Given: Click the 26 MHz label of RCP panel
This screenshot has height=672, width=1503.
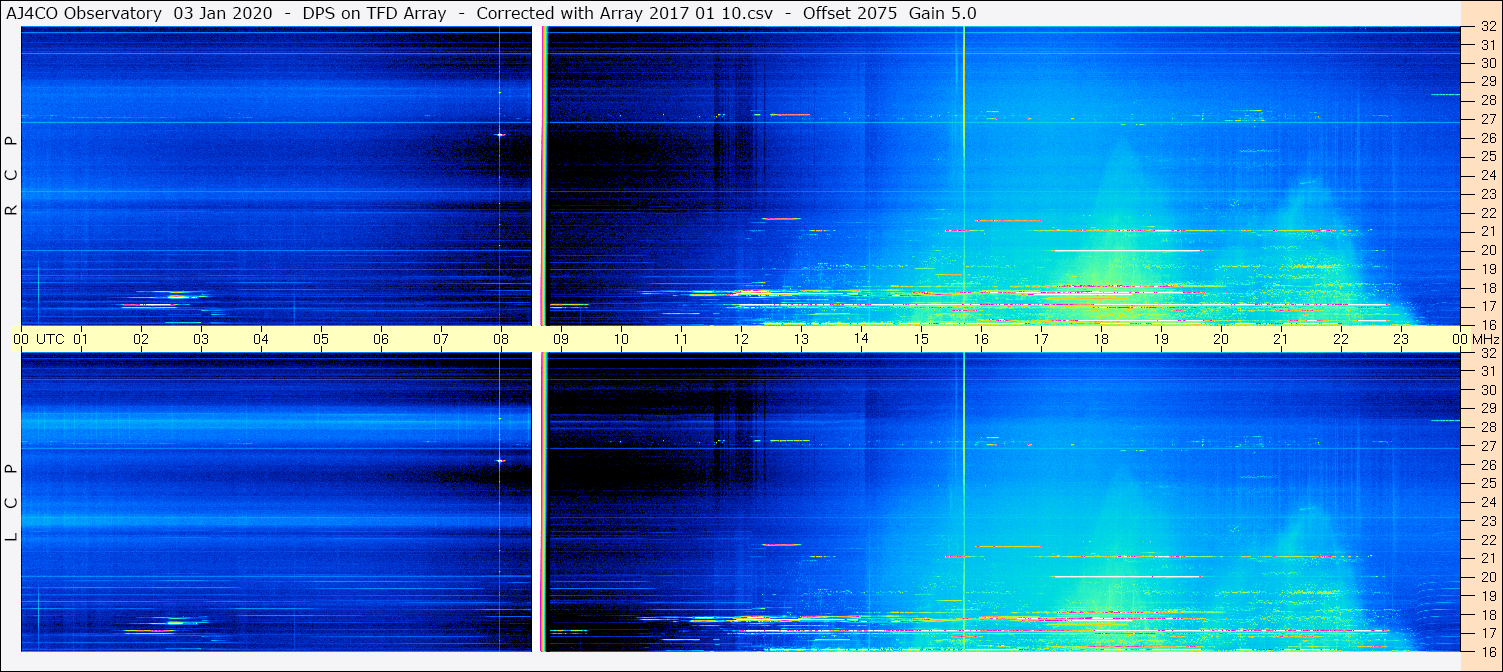Looking at the screenshot, I should point(1488,138).
